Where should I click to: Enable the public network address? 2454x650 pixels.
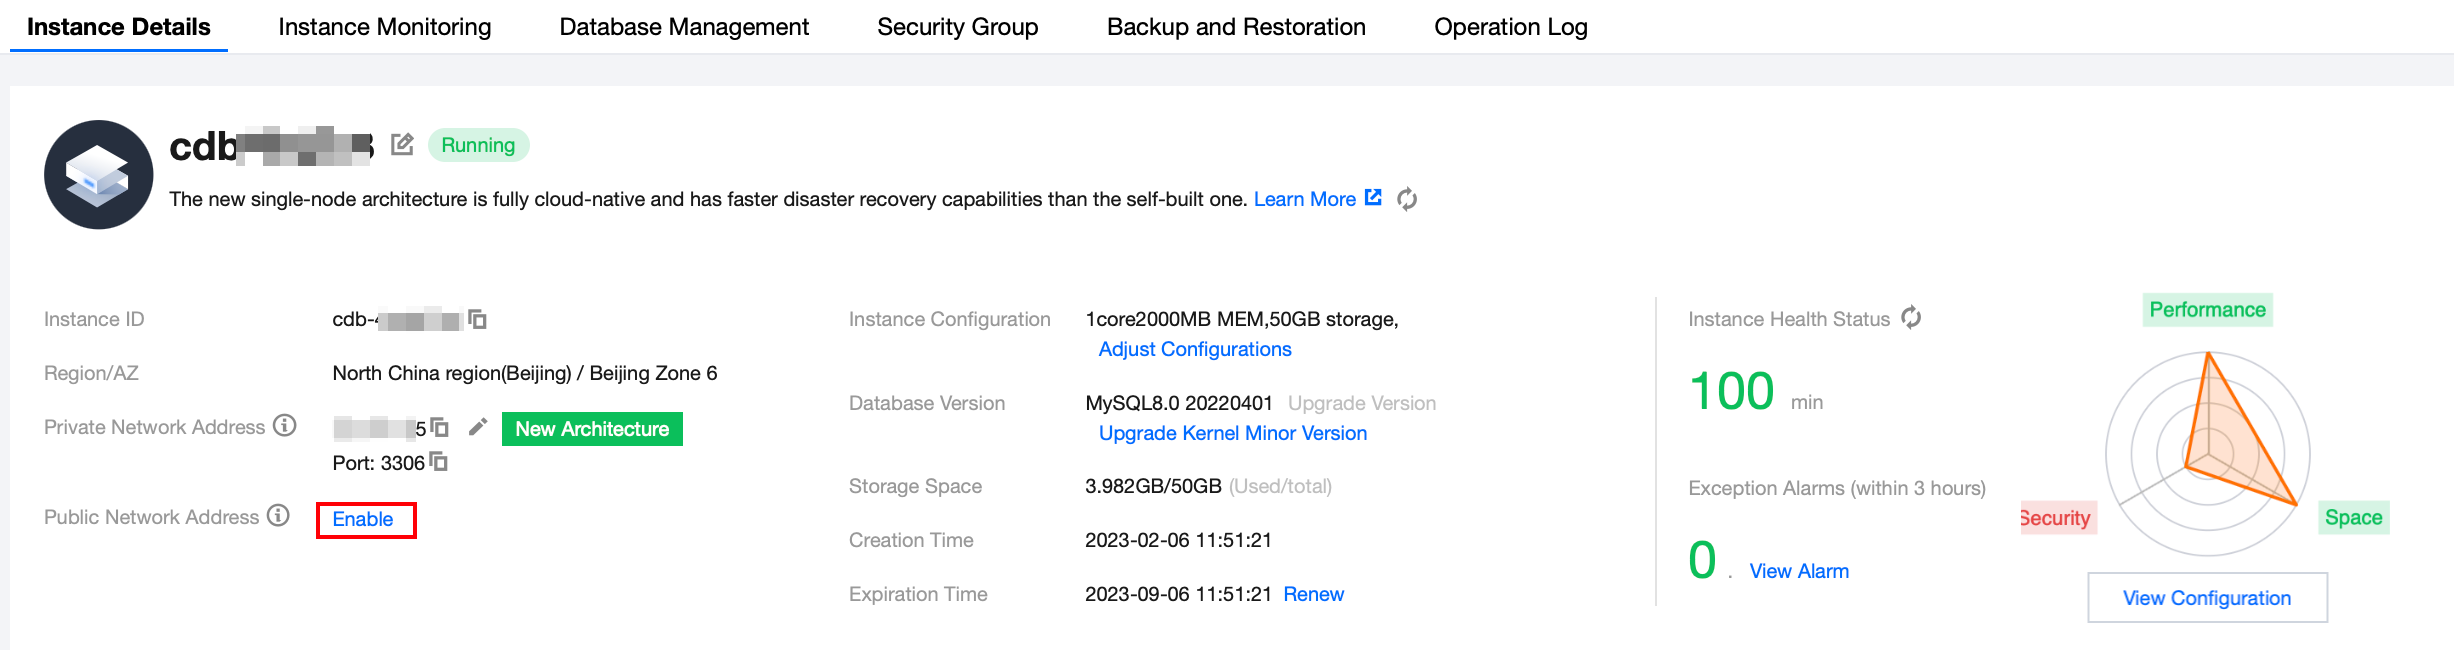tap(363, 519)
